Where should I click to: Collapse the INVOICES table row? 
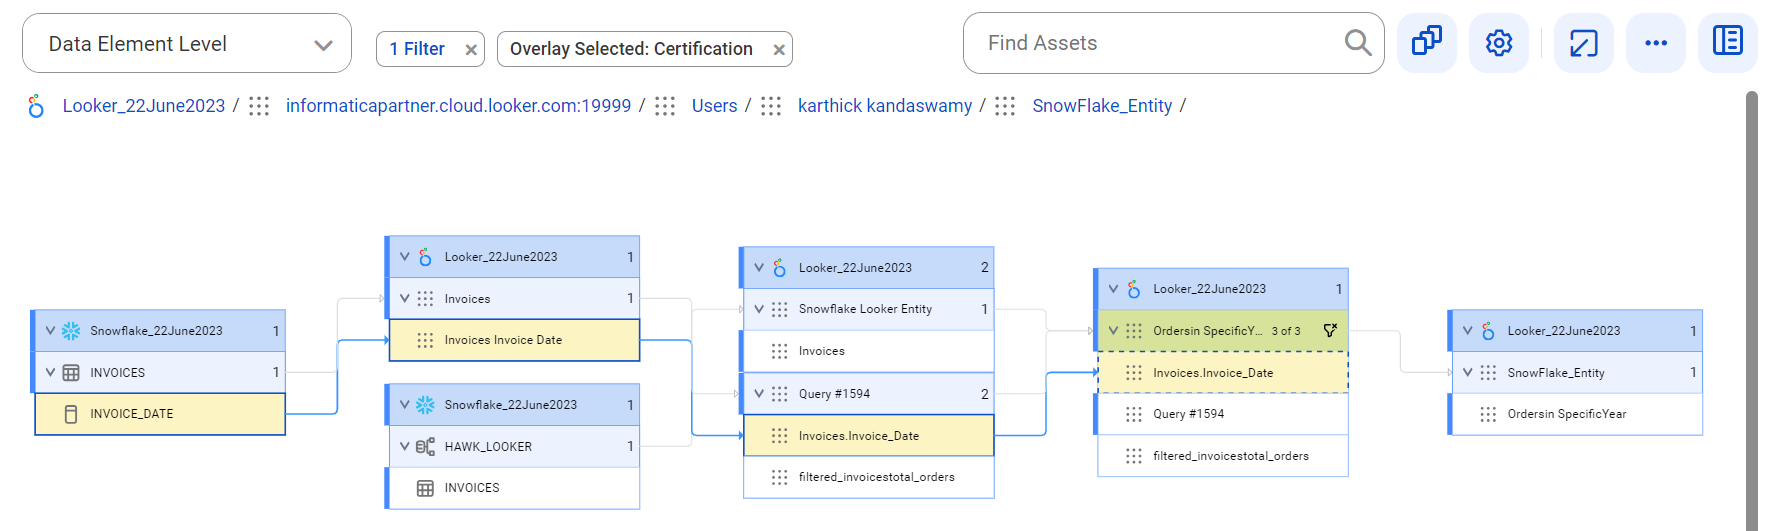pos(50,373)
